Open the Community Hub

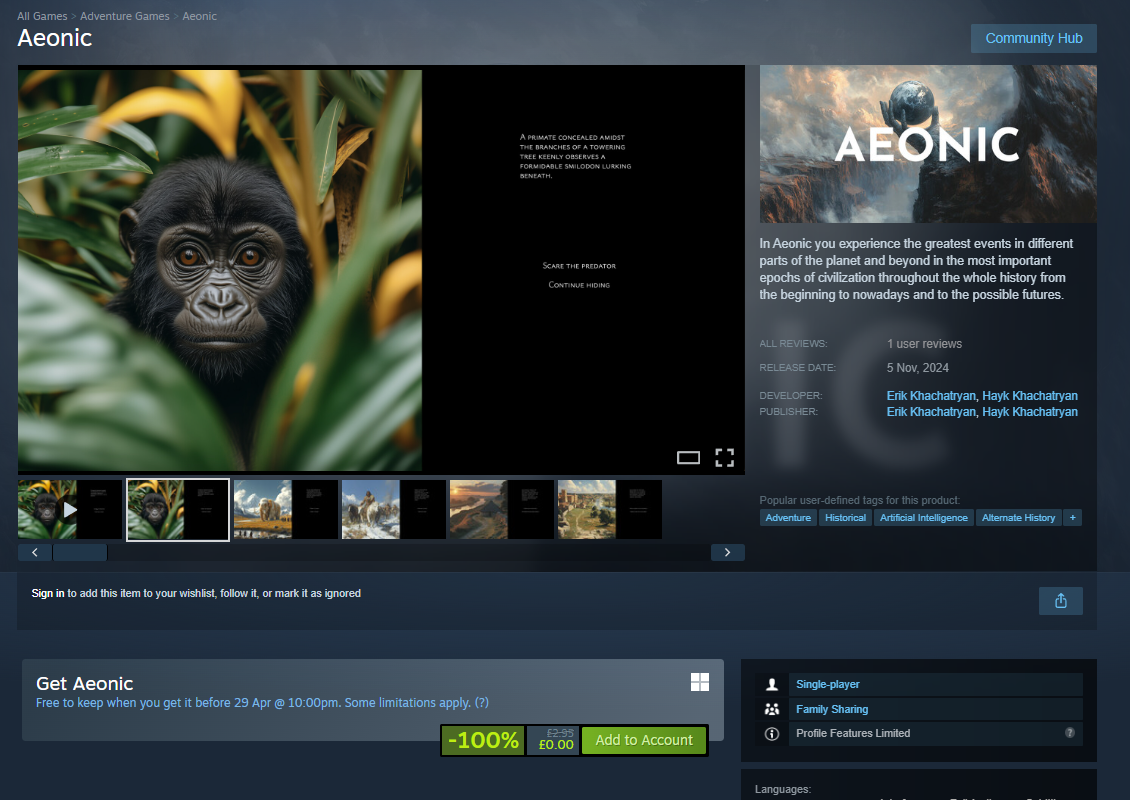point(1033,38)
